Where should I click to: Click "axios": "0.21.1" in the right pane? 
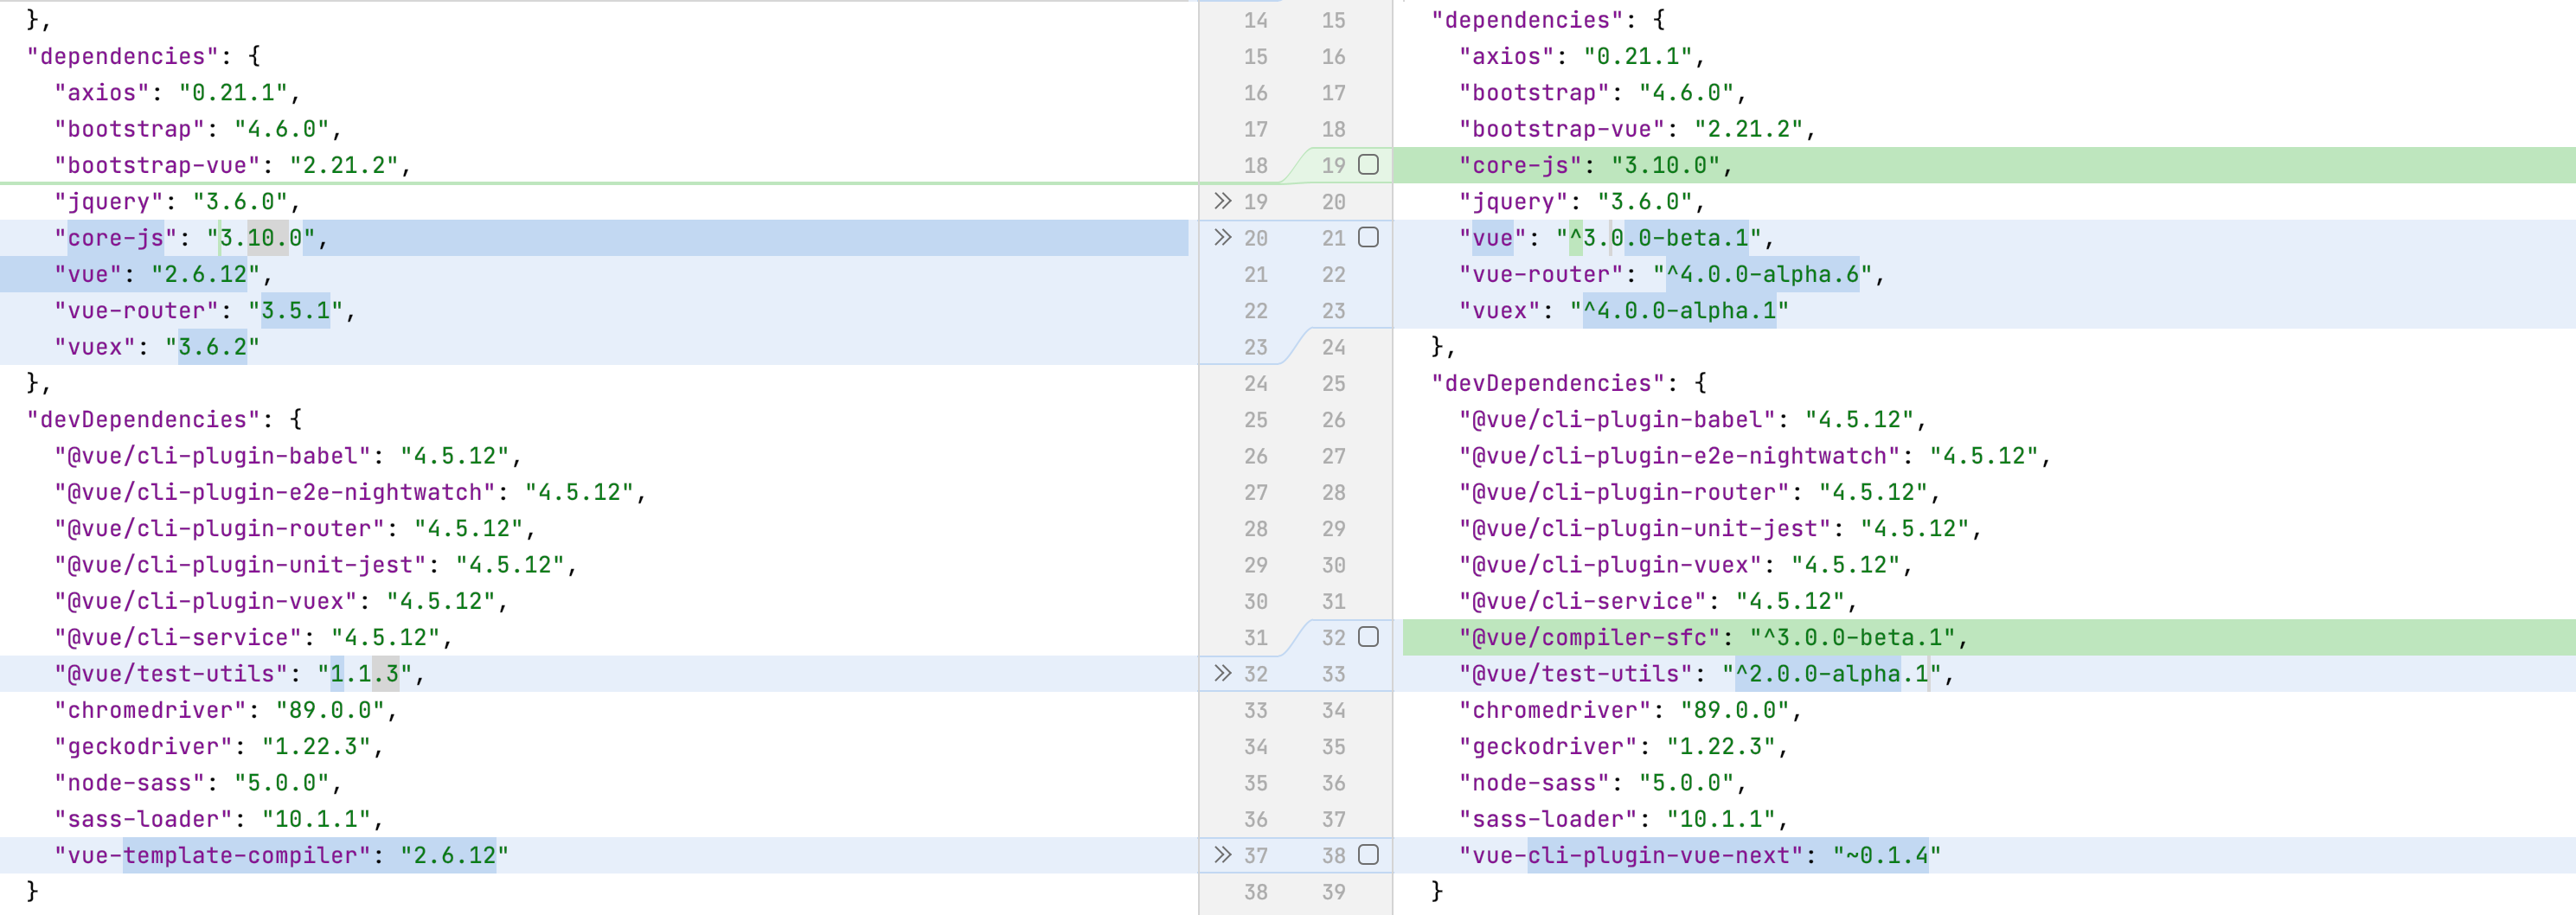point(1581,56)
